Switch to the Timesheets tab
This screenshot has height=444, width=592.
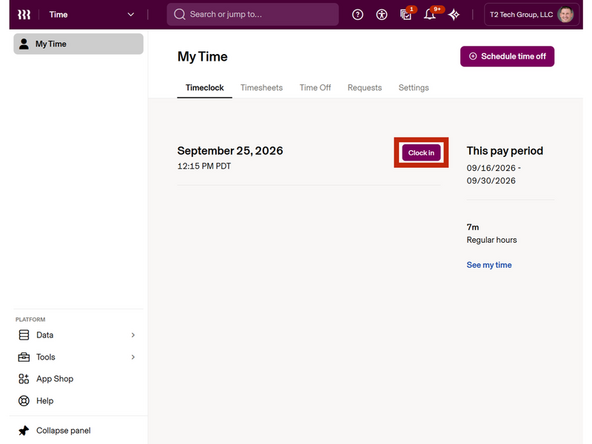pos(262,88)
